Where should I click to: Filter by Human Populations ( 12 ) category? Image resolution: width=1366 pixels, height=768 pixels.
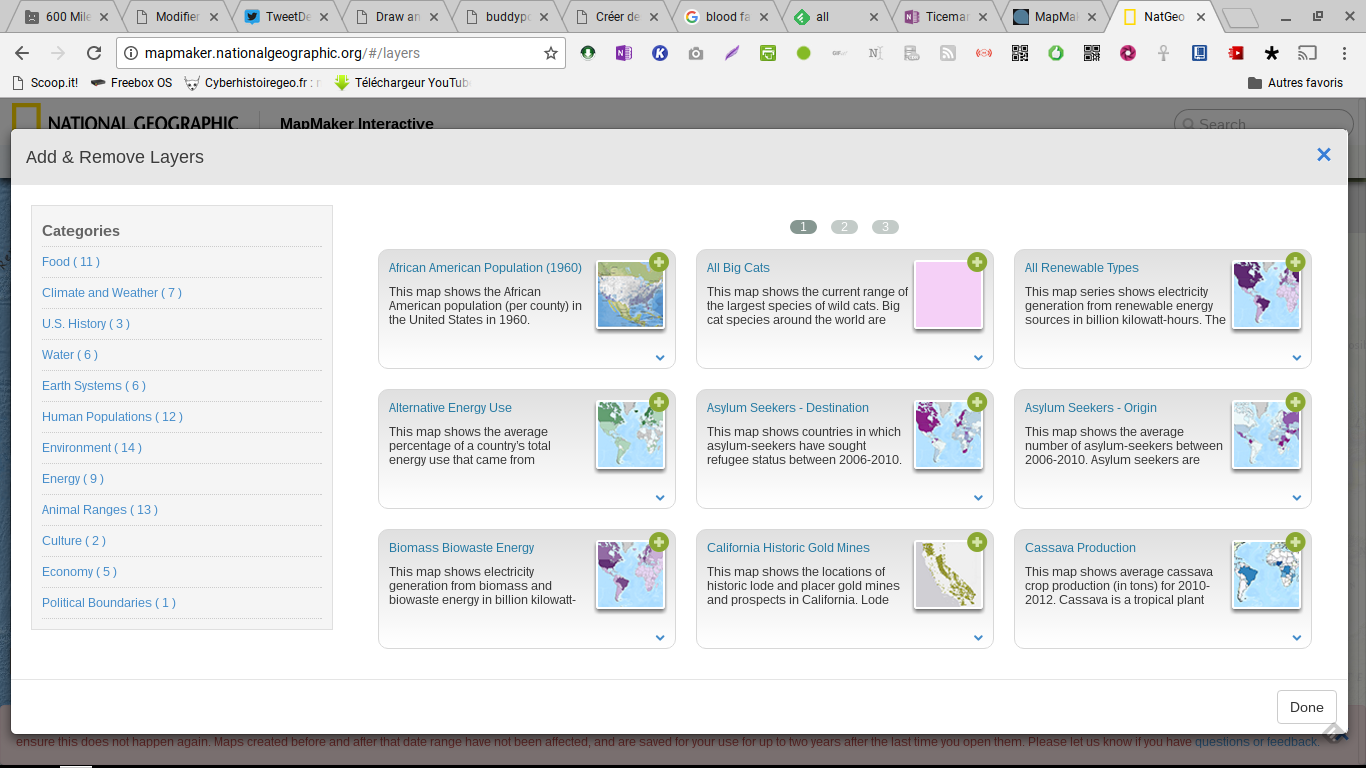(x=113, y=417)
